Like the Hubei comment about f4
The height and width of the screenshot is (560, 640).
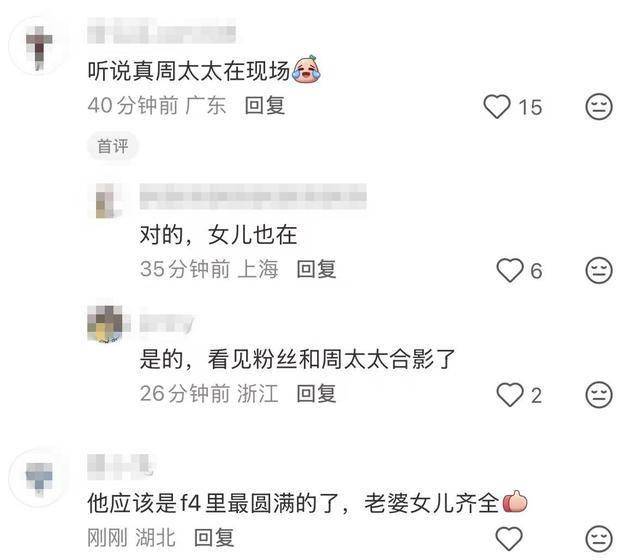[509, 538]
